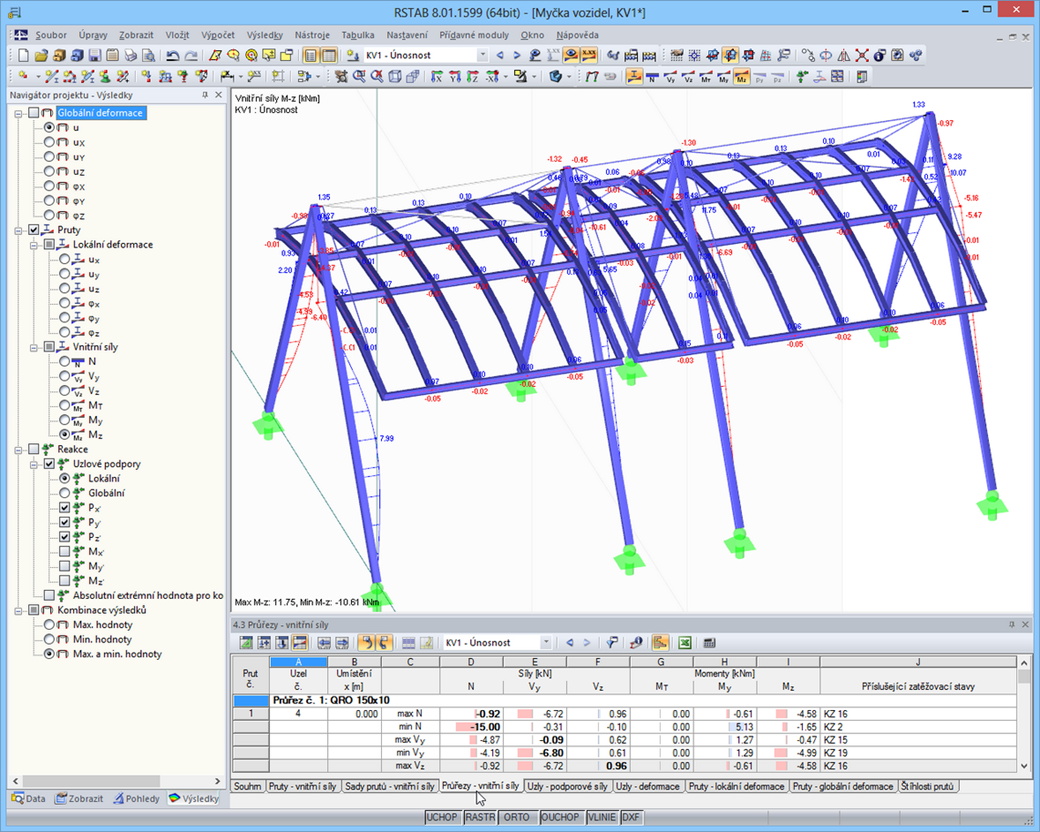Click the Zoom window magnifier icon

[359, 77]
